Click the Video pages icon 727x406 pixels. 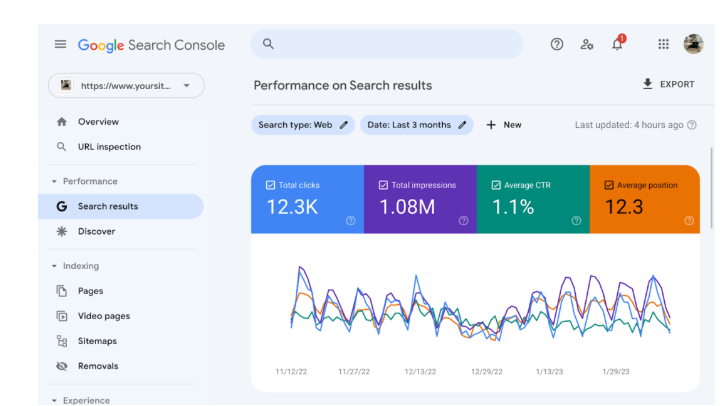[62, 316]
